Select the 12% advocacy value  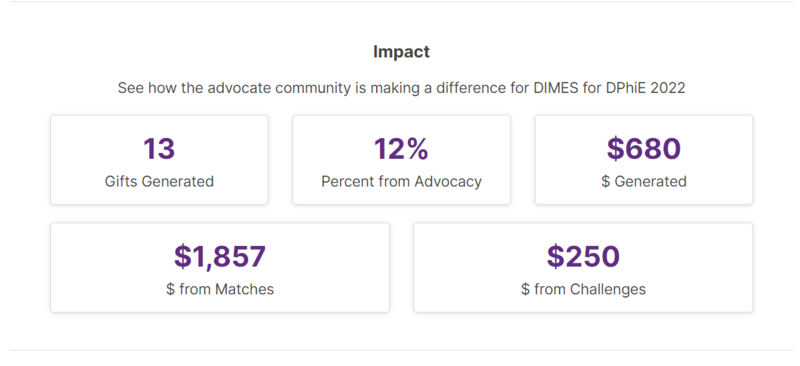coord(401,149)
